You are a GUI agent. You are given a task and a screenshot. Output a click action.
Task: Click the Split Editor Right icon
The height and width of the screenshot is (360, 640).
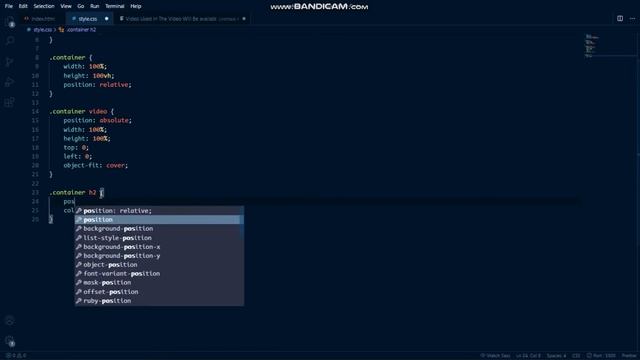620,18
